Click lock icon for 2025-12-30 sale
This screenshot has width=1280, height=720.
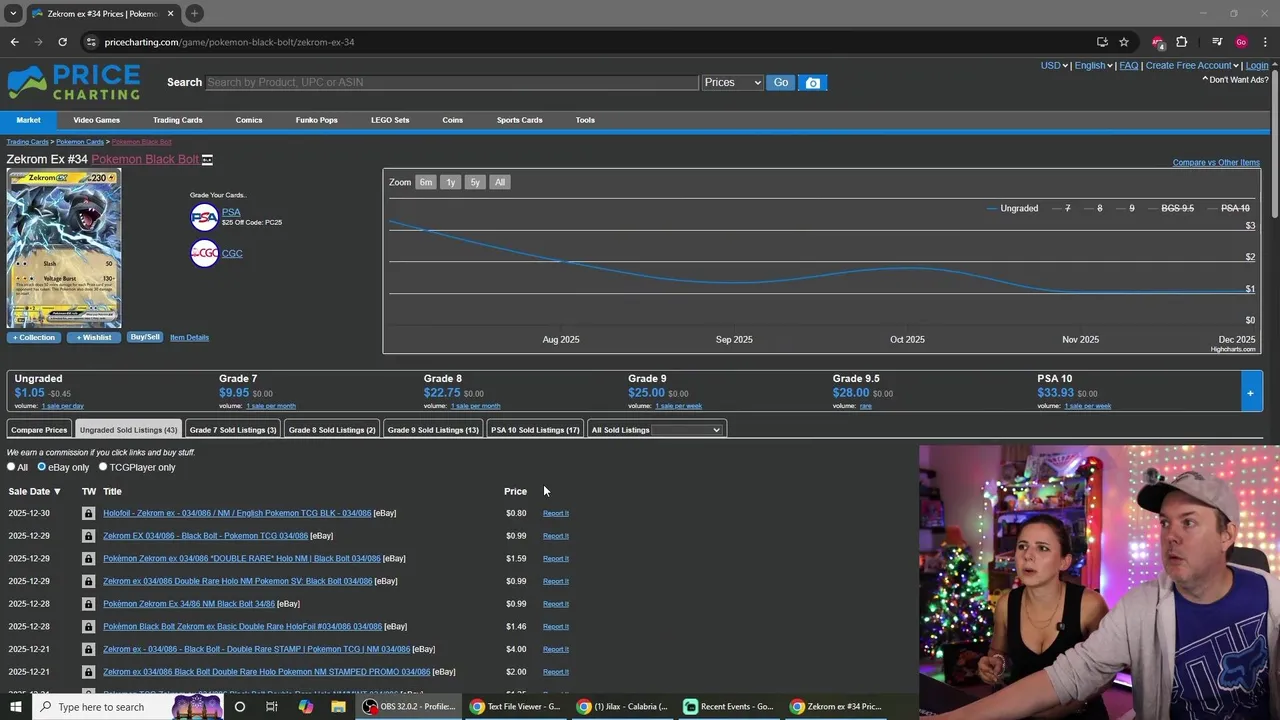pos(88,513)
